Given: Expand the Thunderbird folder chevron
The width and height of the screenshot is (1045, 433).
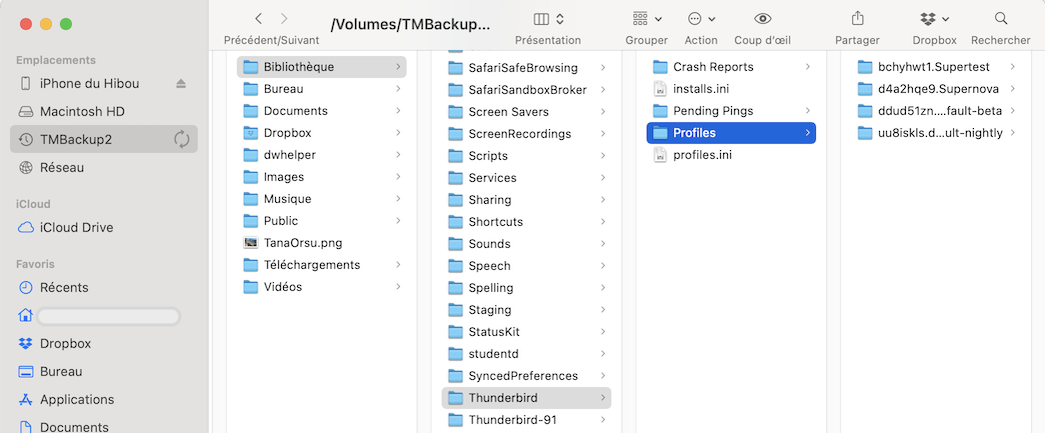Looking at the screenshot, I should [x=602, y=398].
